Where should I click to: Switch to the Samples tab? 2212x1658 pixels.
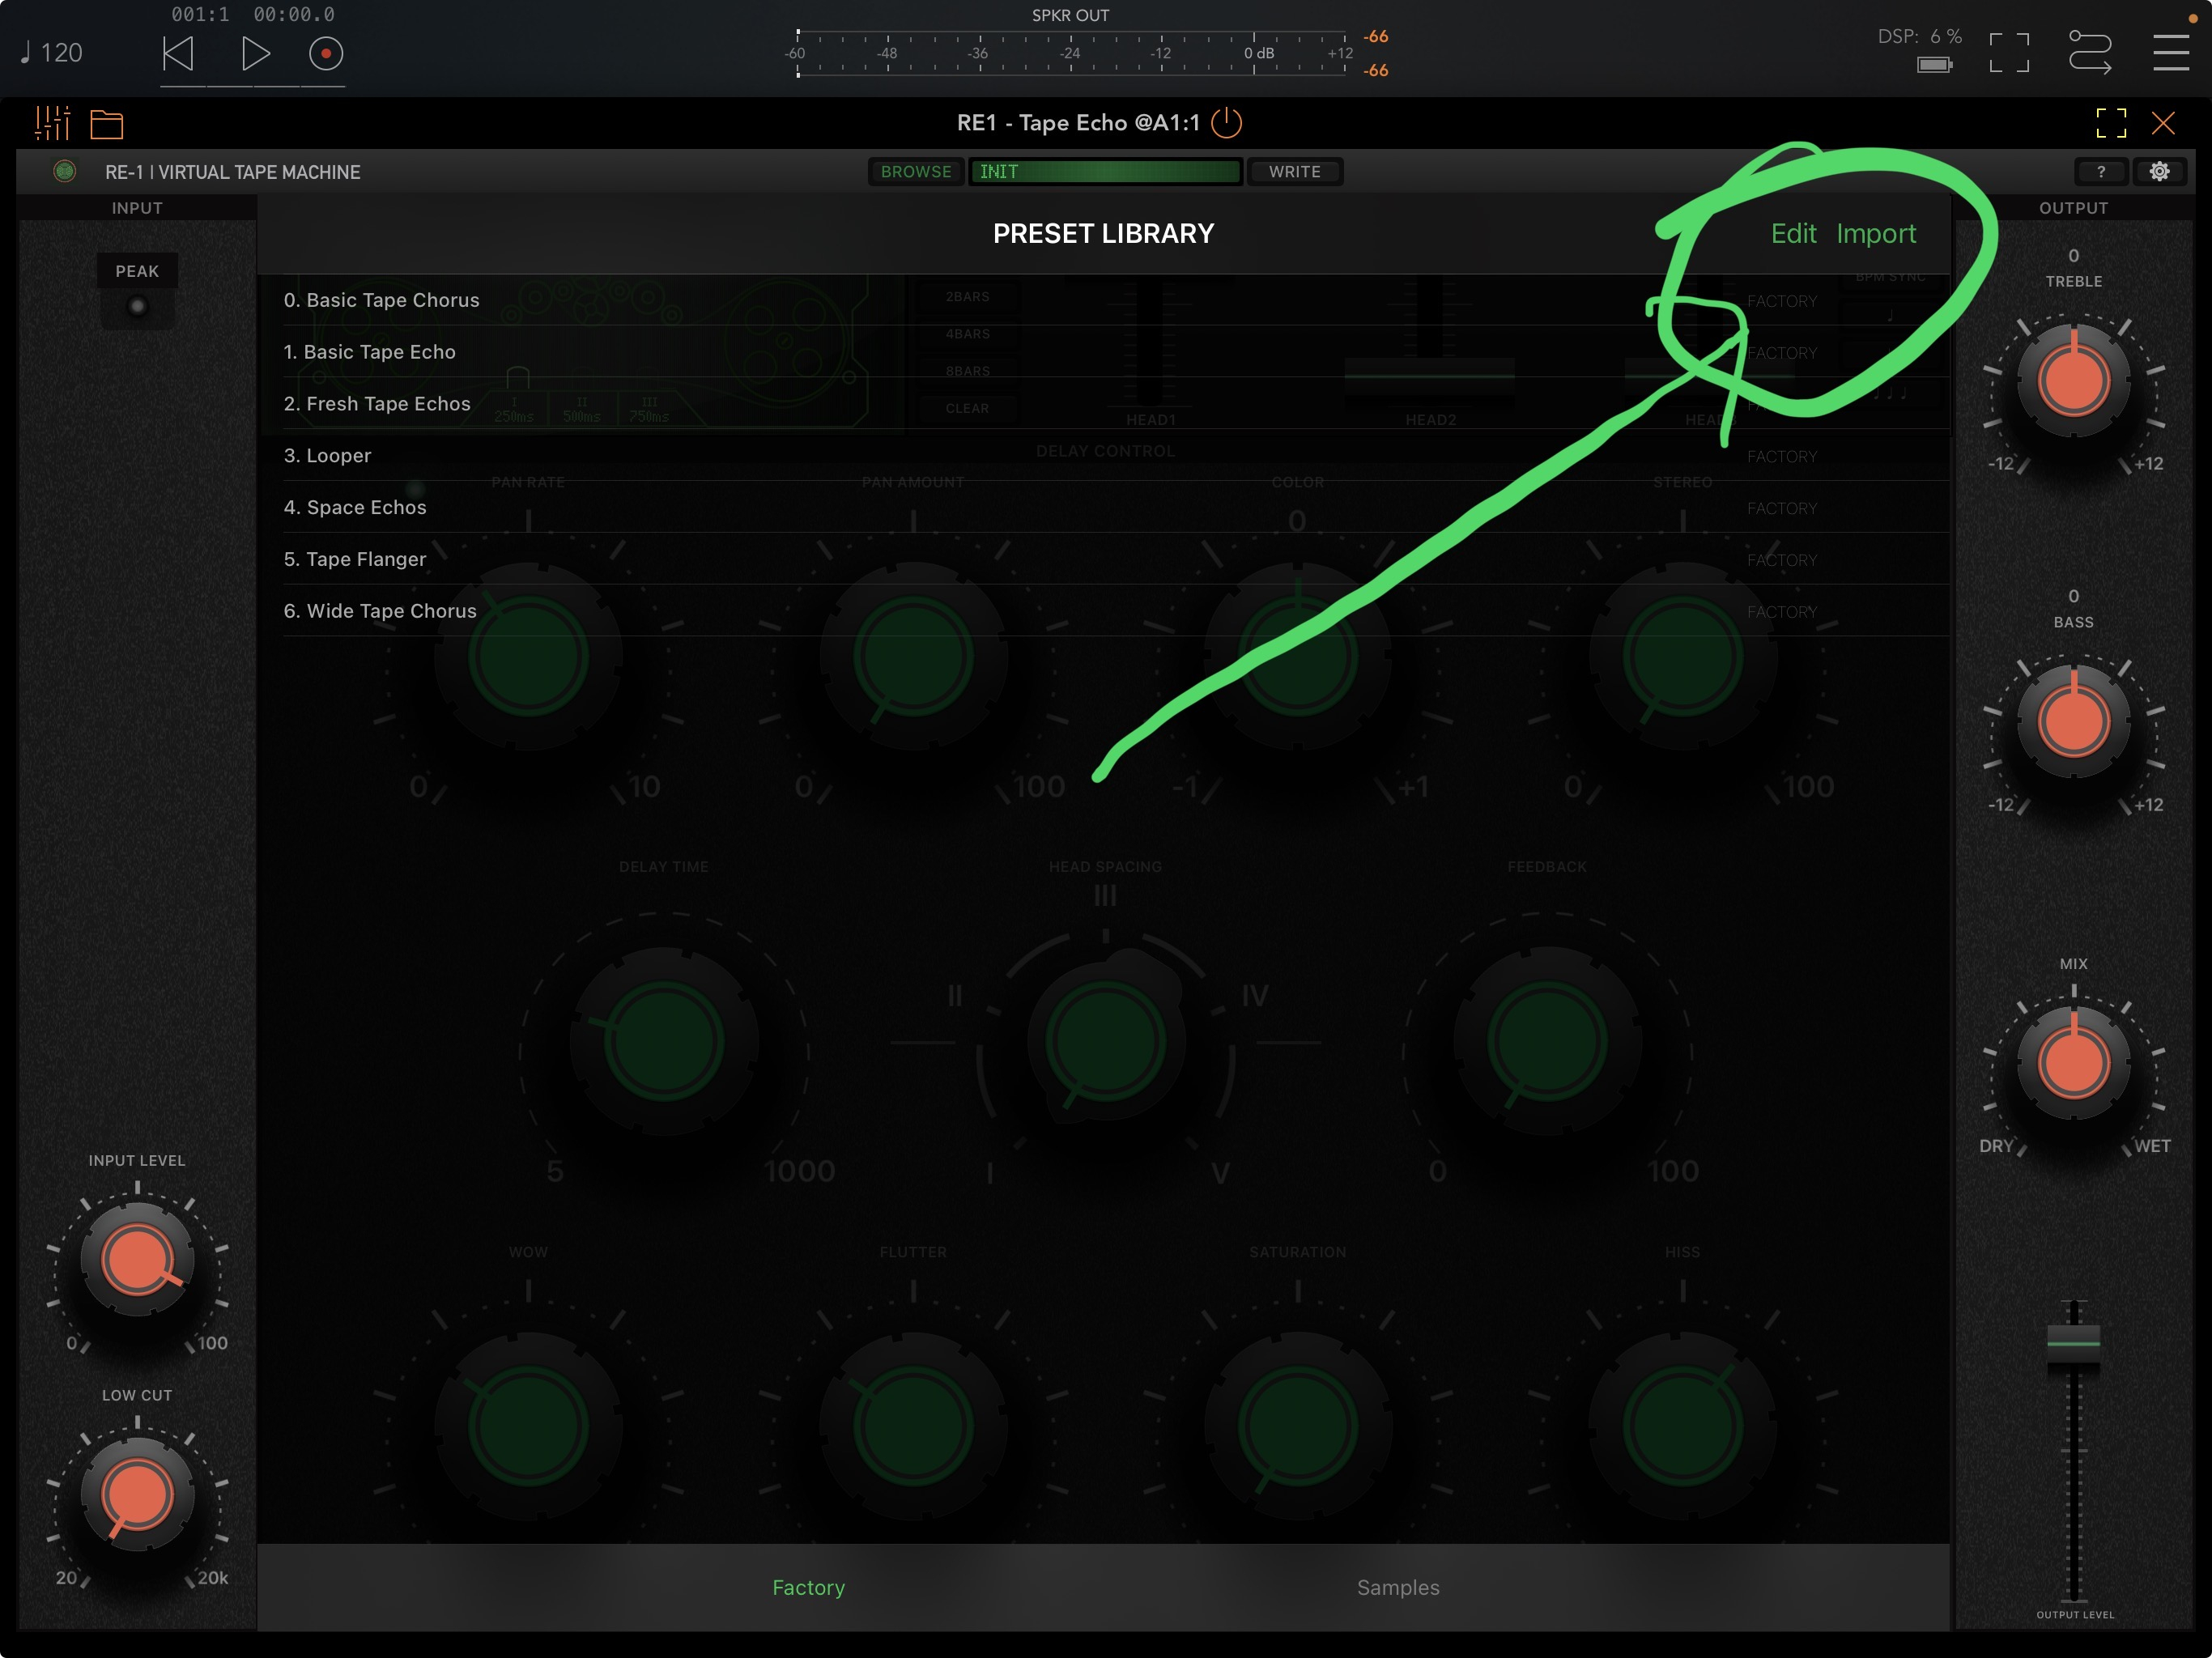[1397, 1587]
